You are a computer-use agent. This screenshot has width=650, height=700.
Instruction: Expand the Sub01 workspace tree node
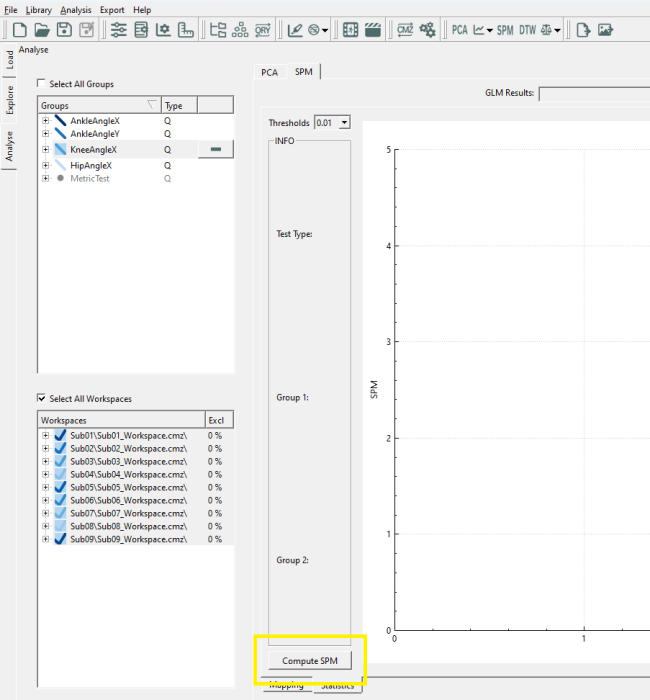[46, 435]
